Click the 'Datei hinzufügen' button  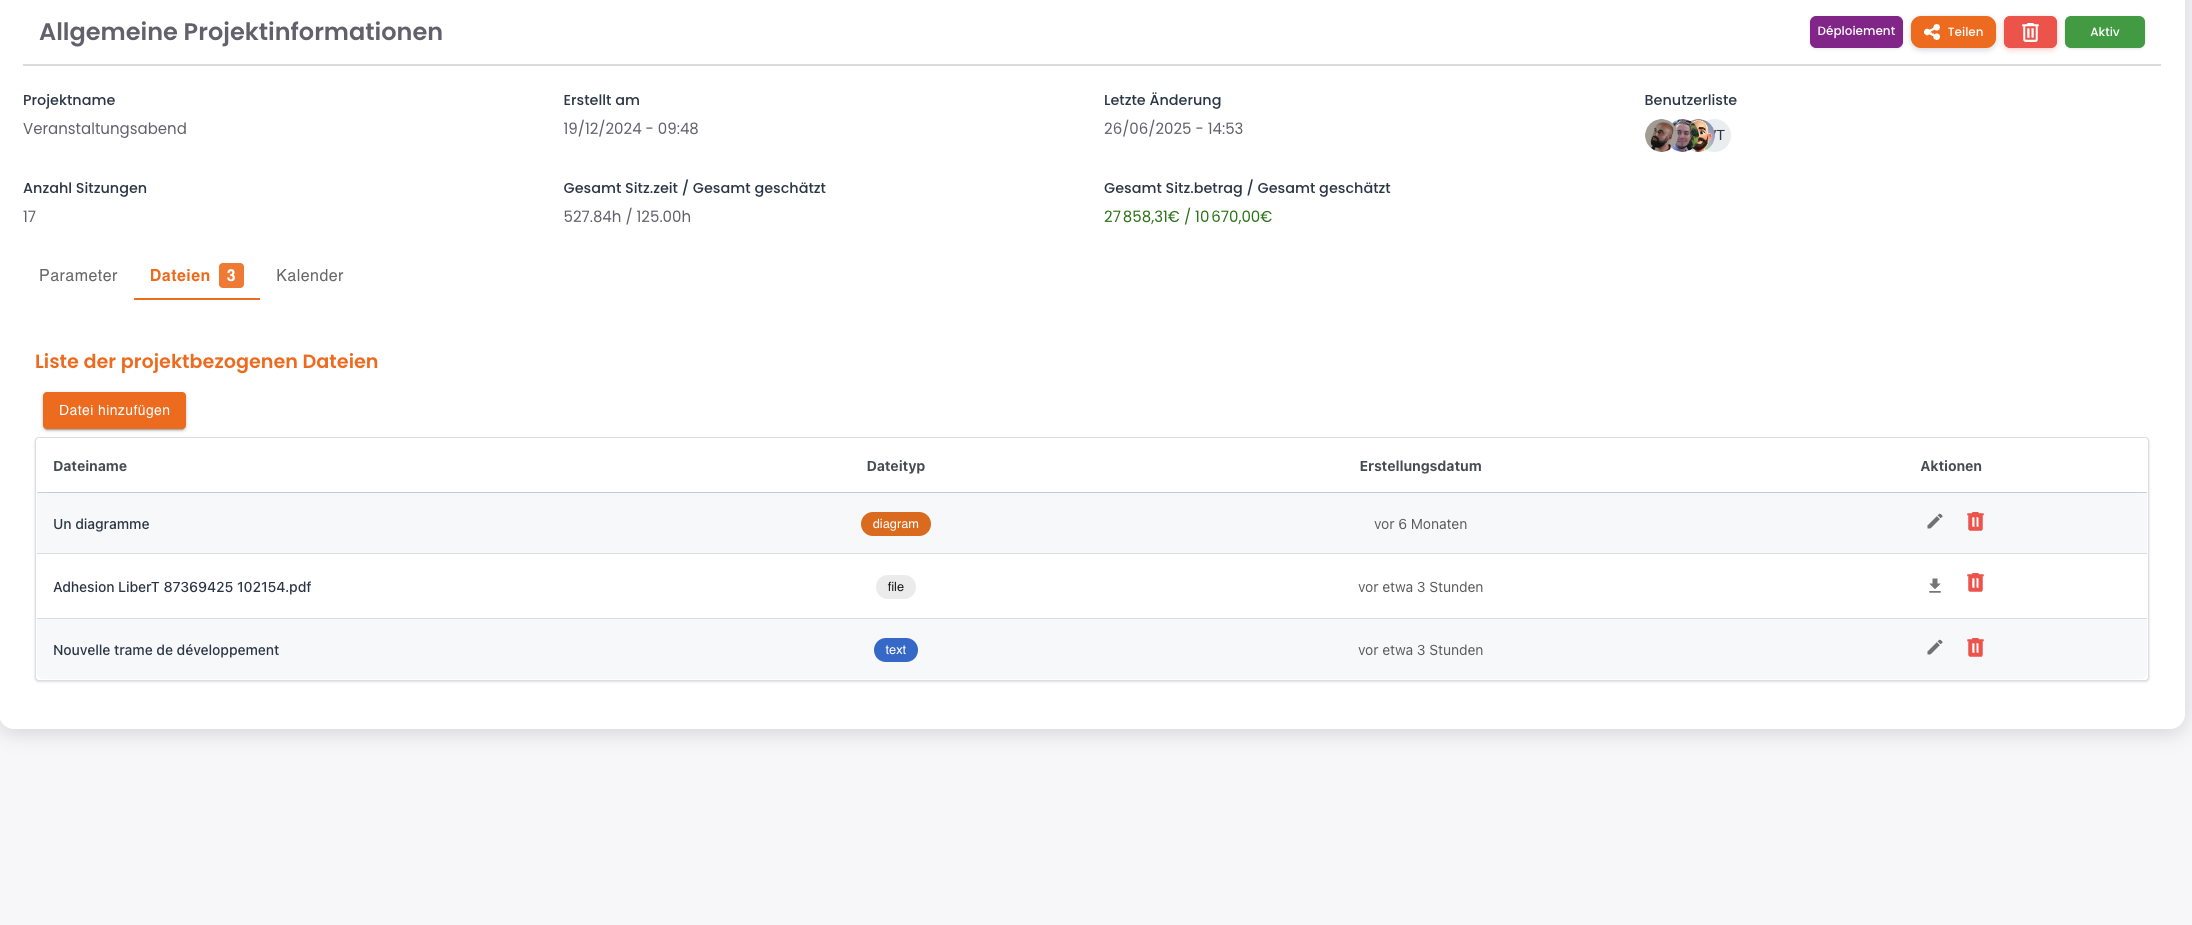point(114,411)
